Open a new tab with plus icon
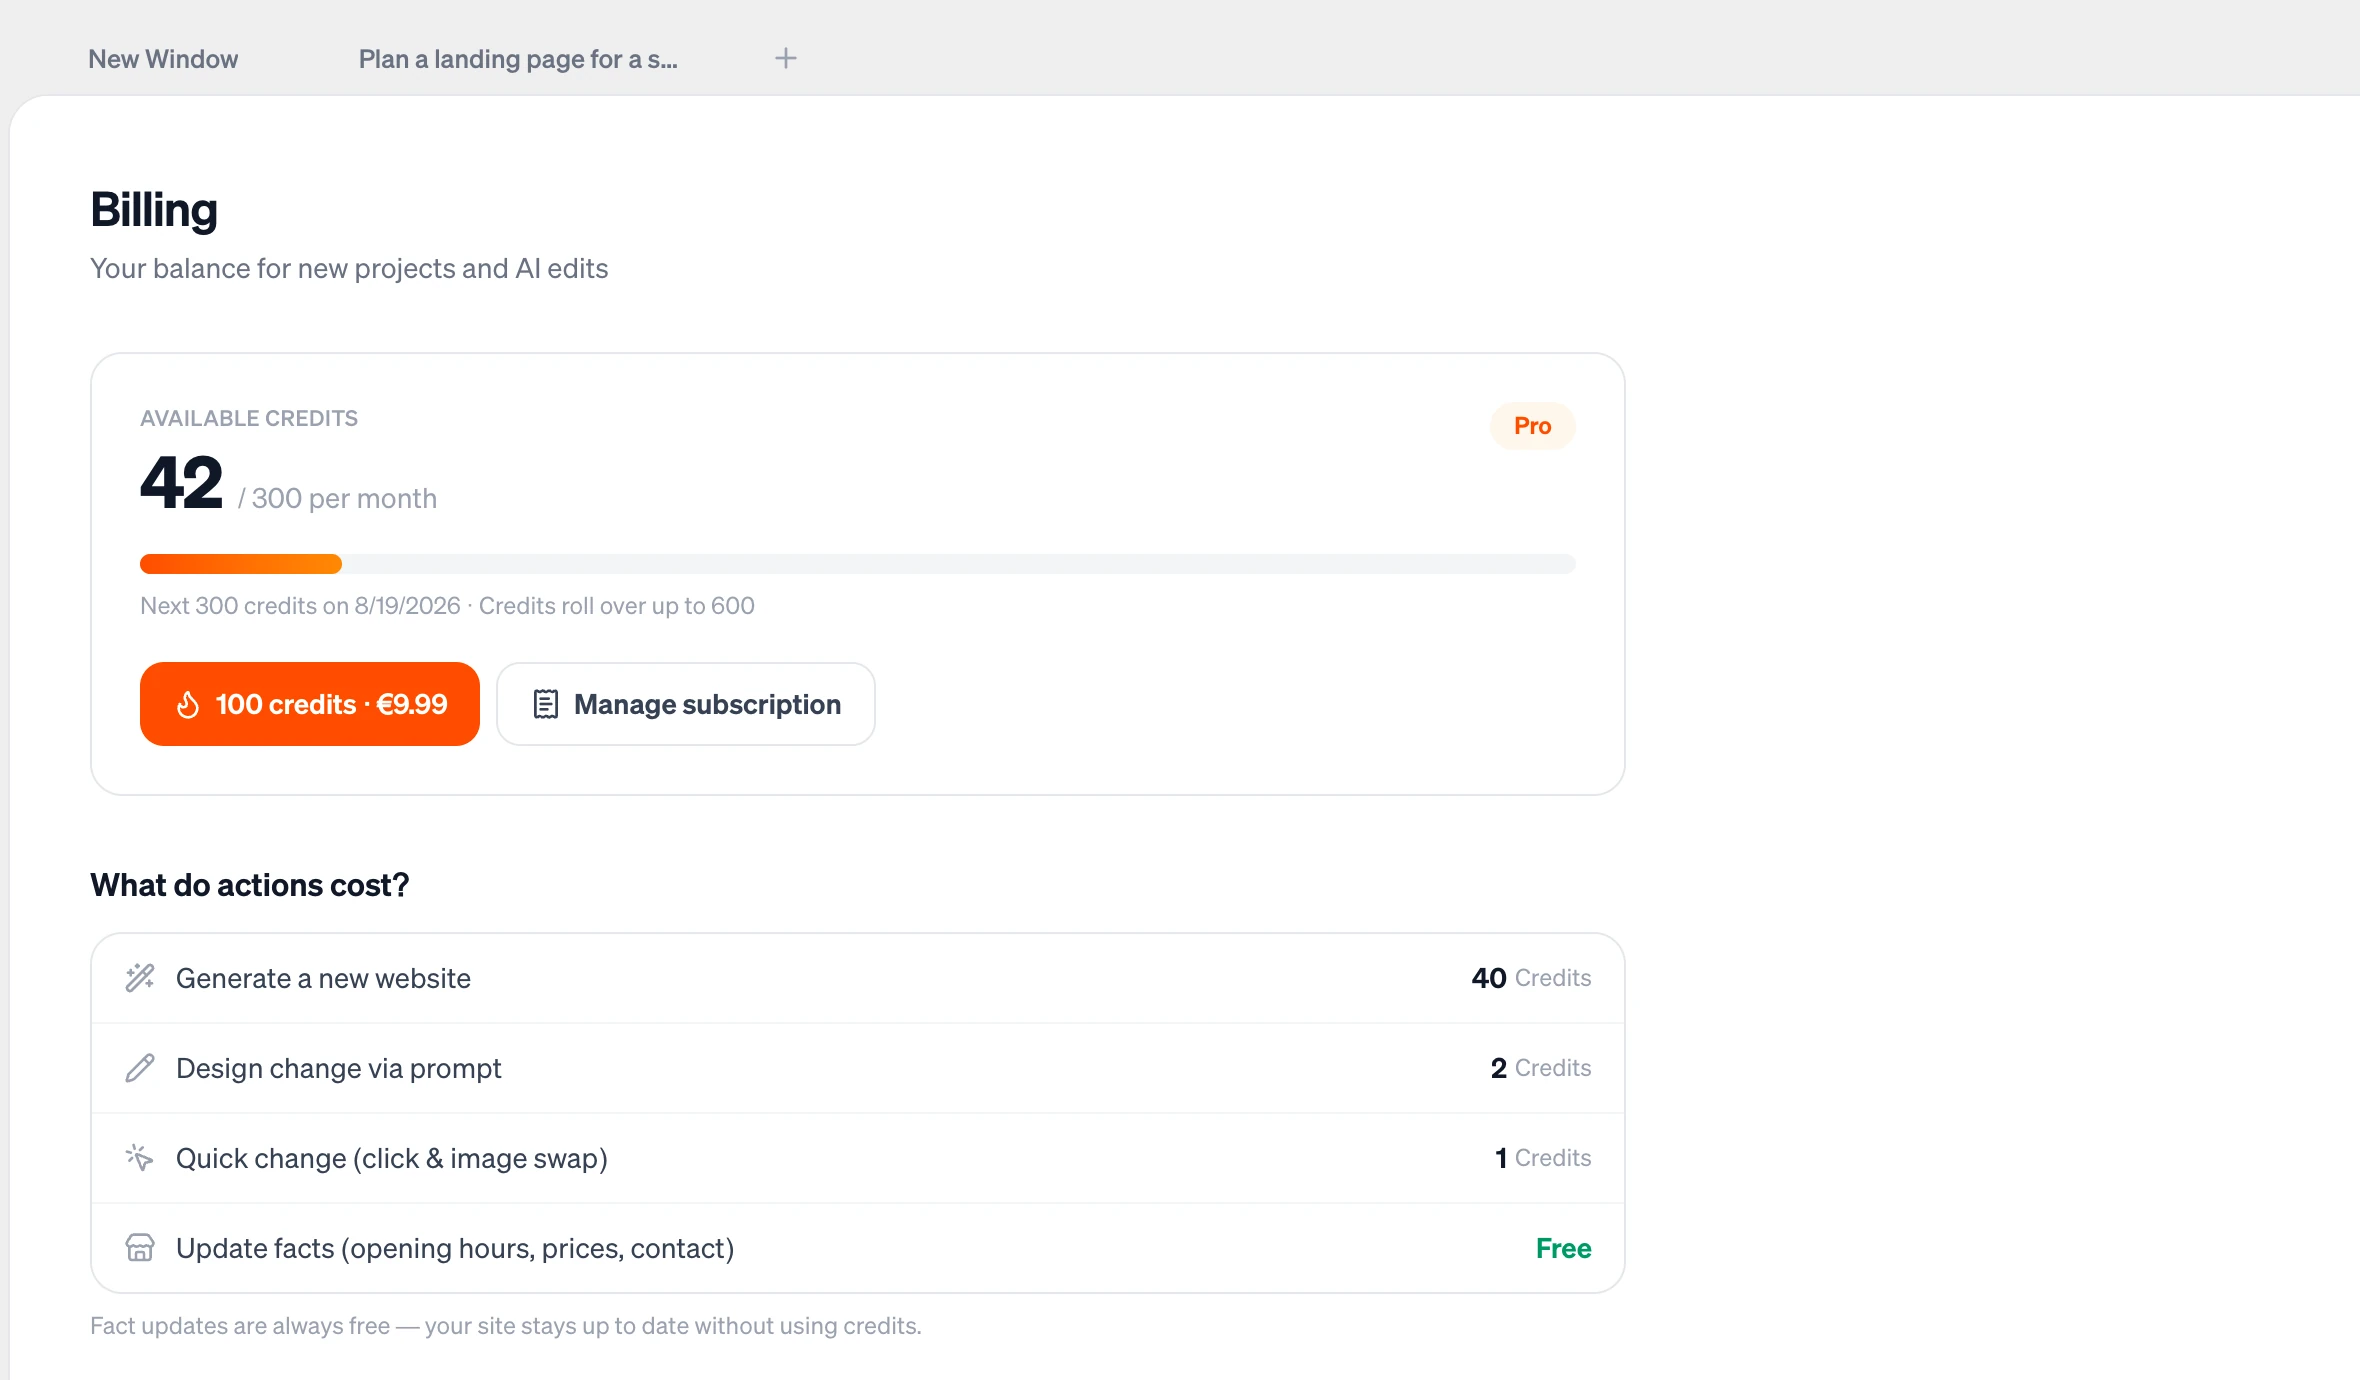Image resolution: width=2360 pixels, height=1380 pixels. click(786, 58)
